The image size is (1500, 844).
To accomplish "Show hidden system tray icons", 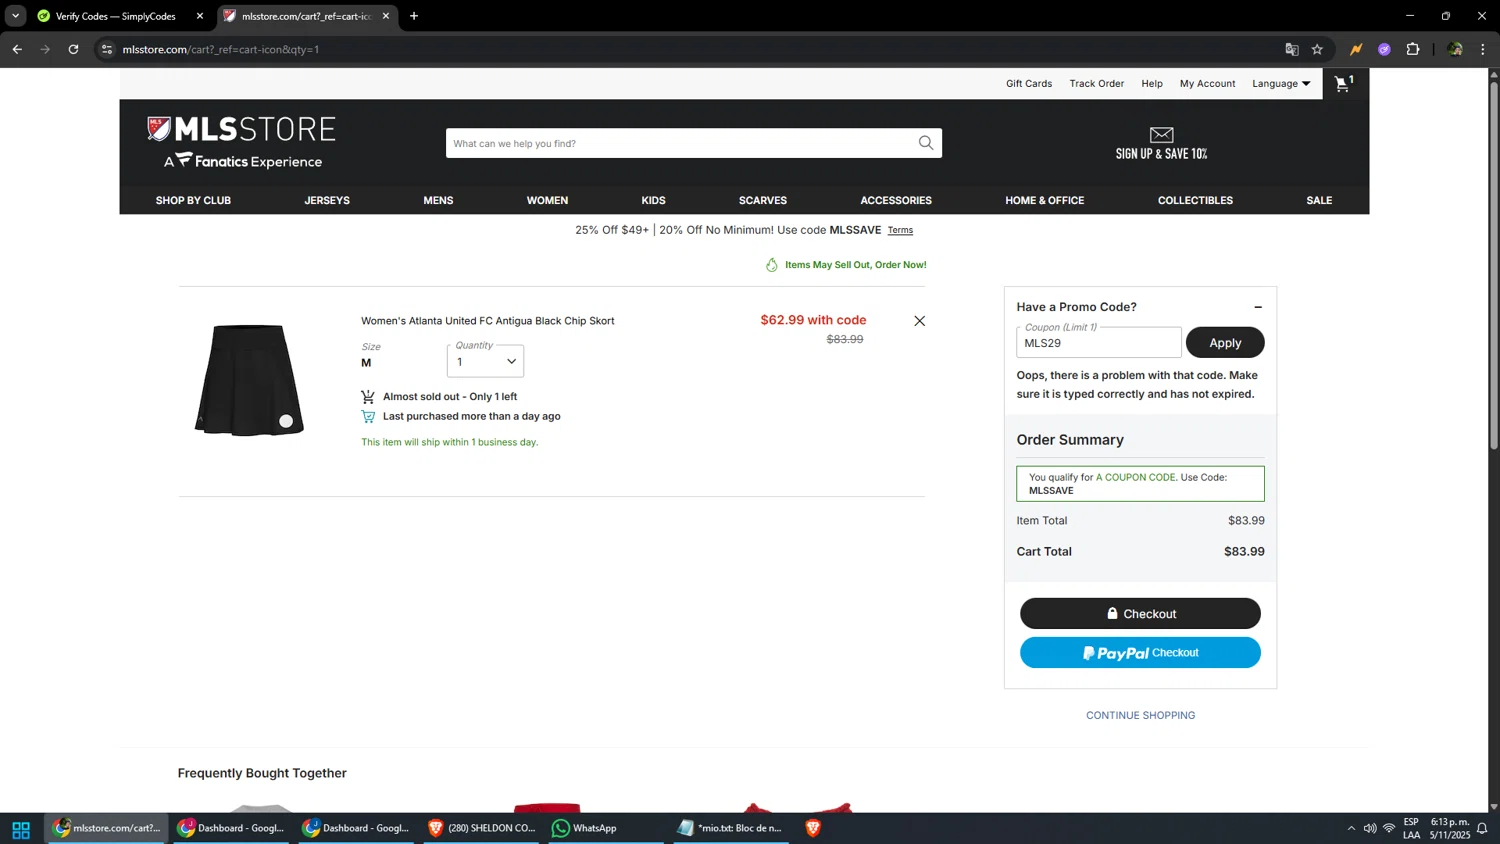I will [1351, 828].
